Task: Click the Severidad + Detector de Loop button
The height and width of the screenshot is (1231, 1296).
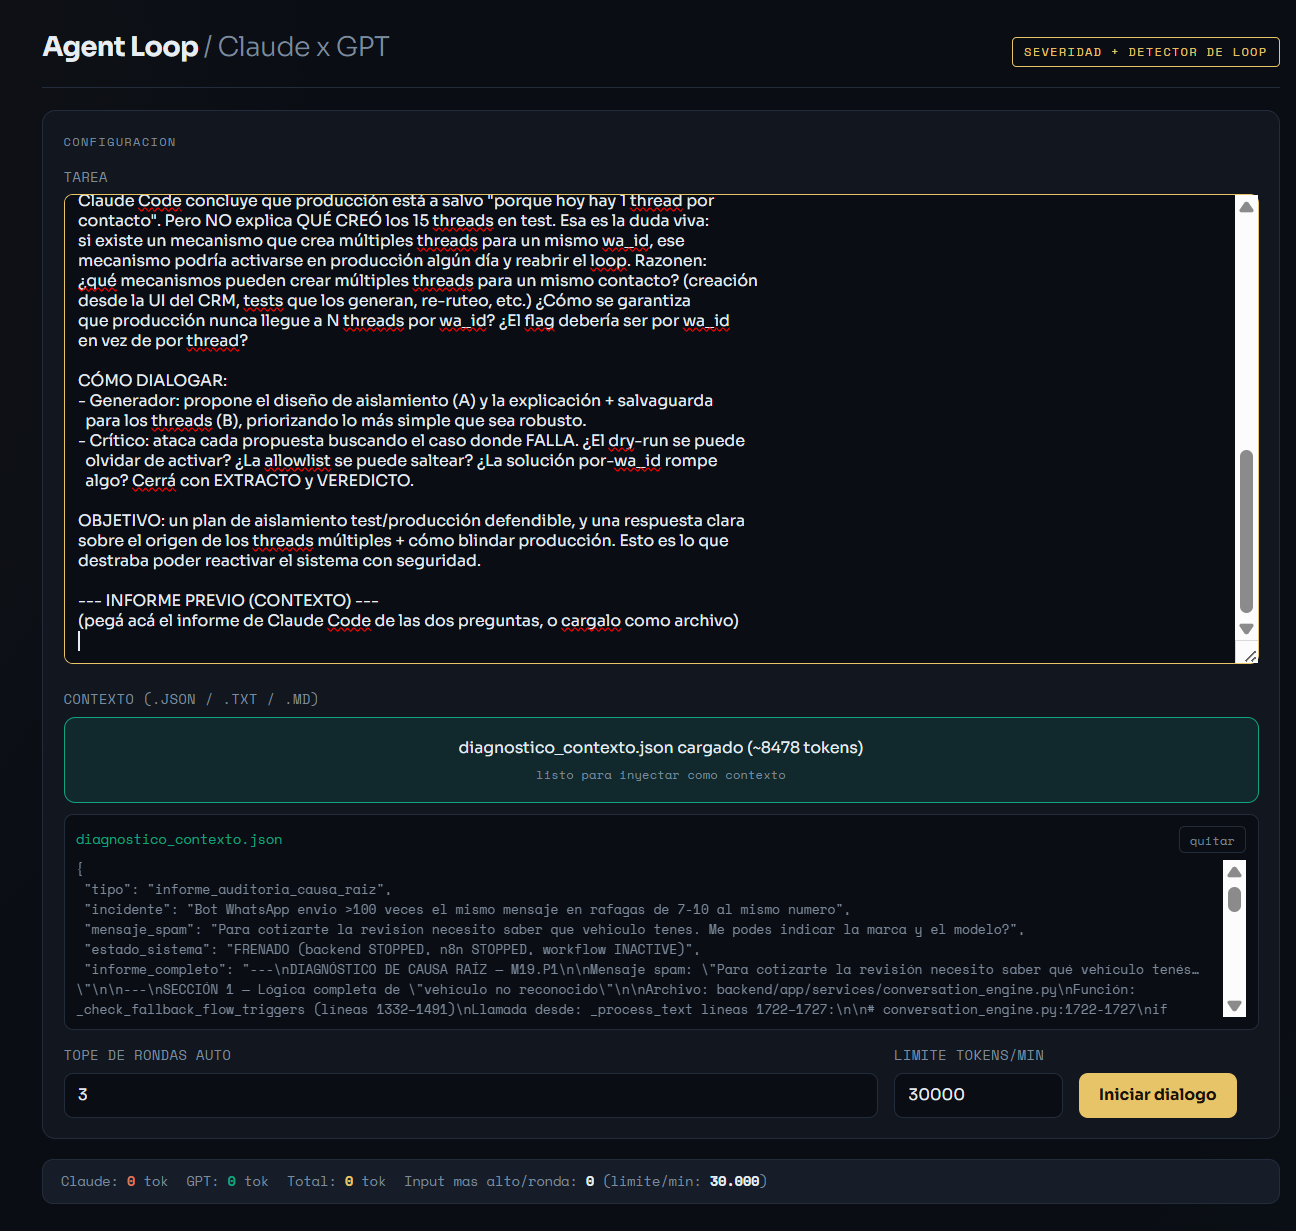Action: coord(1145,52)
